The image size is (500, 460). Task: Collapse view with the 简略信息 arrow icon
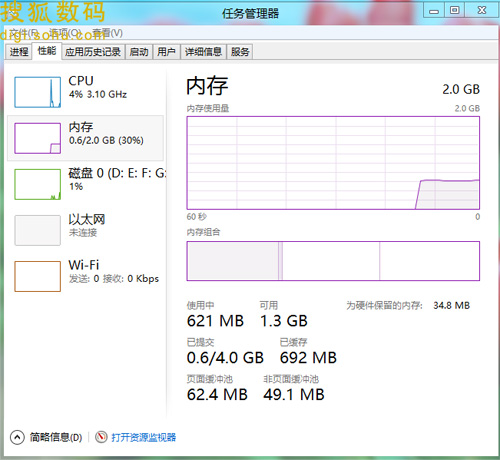17,437
